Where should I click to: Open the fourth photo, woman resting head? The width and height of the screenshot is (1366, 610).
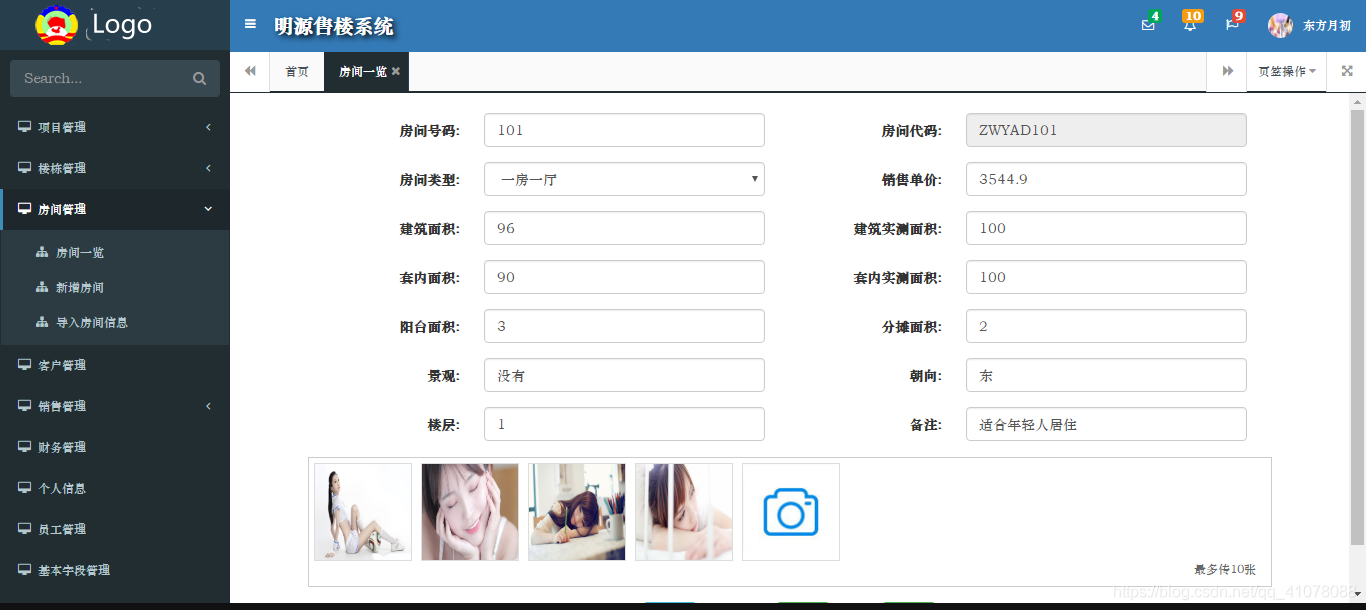coord(684,512)
